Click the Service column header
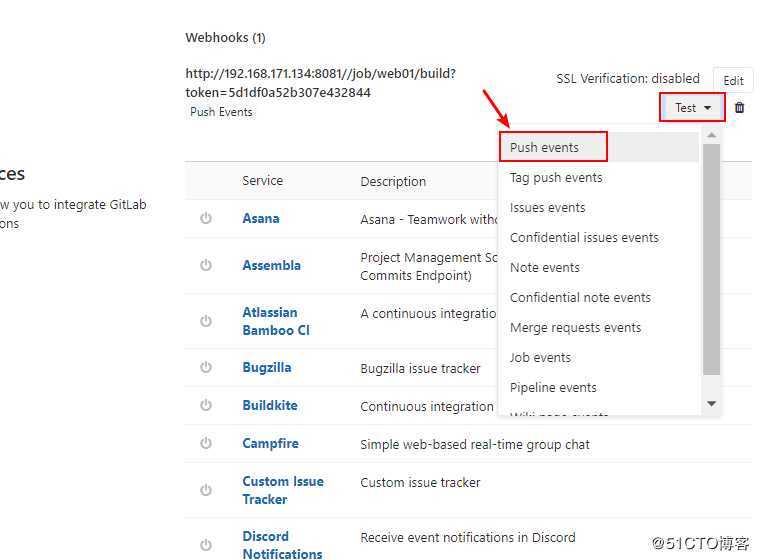This screenshot has height=560, width=759. pos(262,181)
